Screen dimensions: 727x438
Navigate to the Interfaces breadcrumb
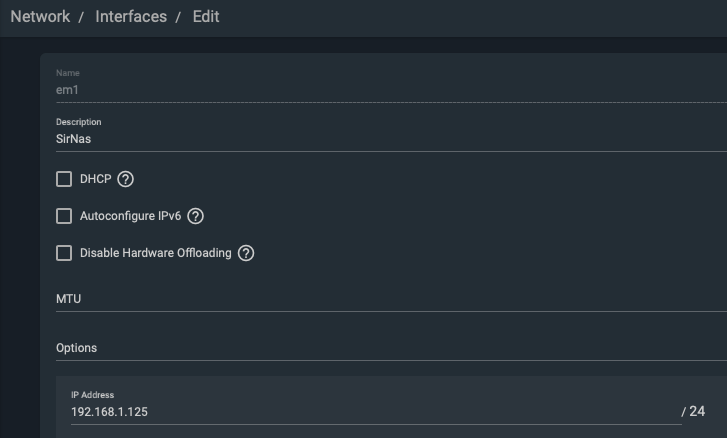131,17
